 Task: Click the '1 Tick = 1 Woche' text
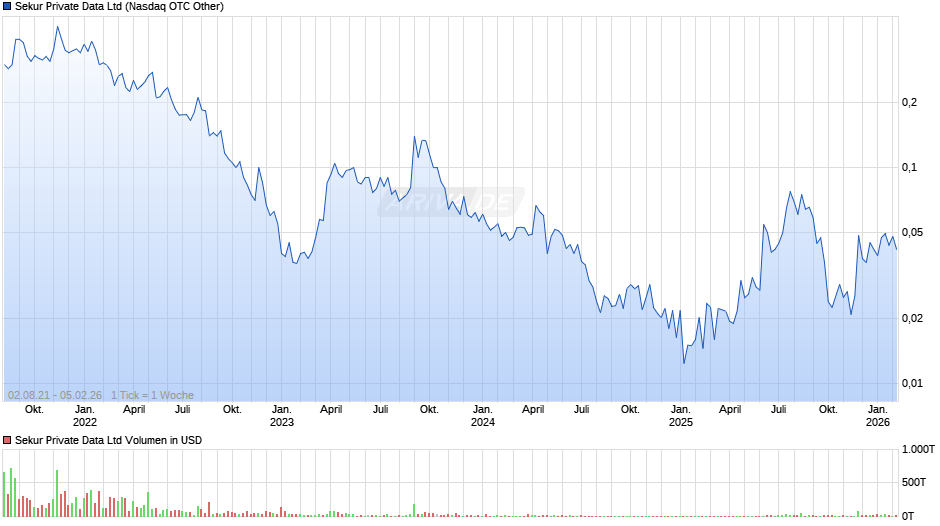pyautogui.click(x=152, y=395)
